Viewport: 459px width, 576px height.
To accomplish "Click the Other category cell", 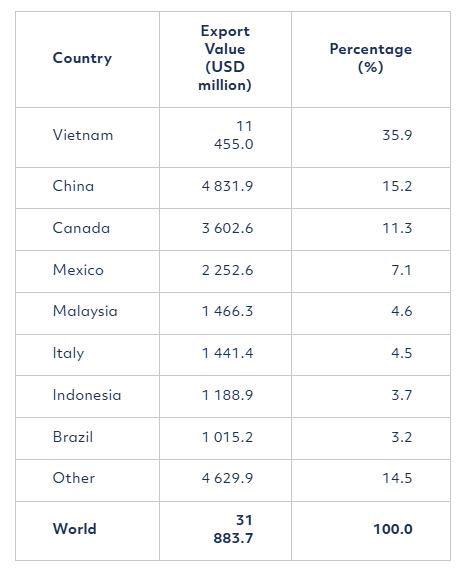I will [x=73, y=478].
